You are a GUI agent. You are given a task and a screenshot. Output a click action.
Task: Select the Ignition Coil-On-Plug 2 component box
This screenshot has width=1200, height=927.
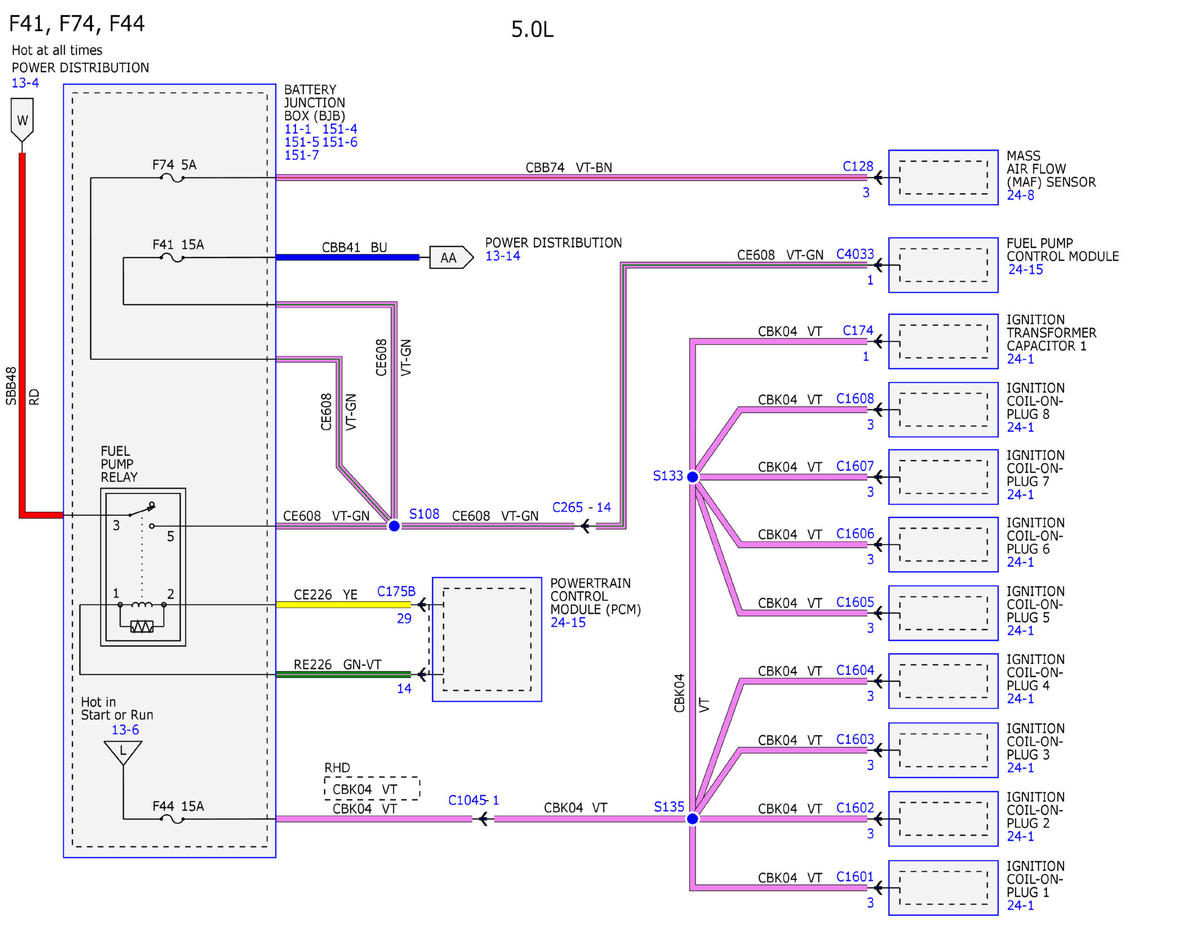point(943,819)
